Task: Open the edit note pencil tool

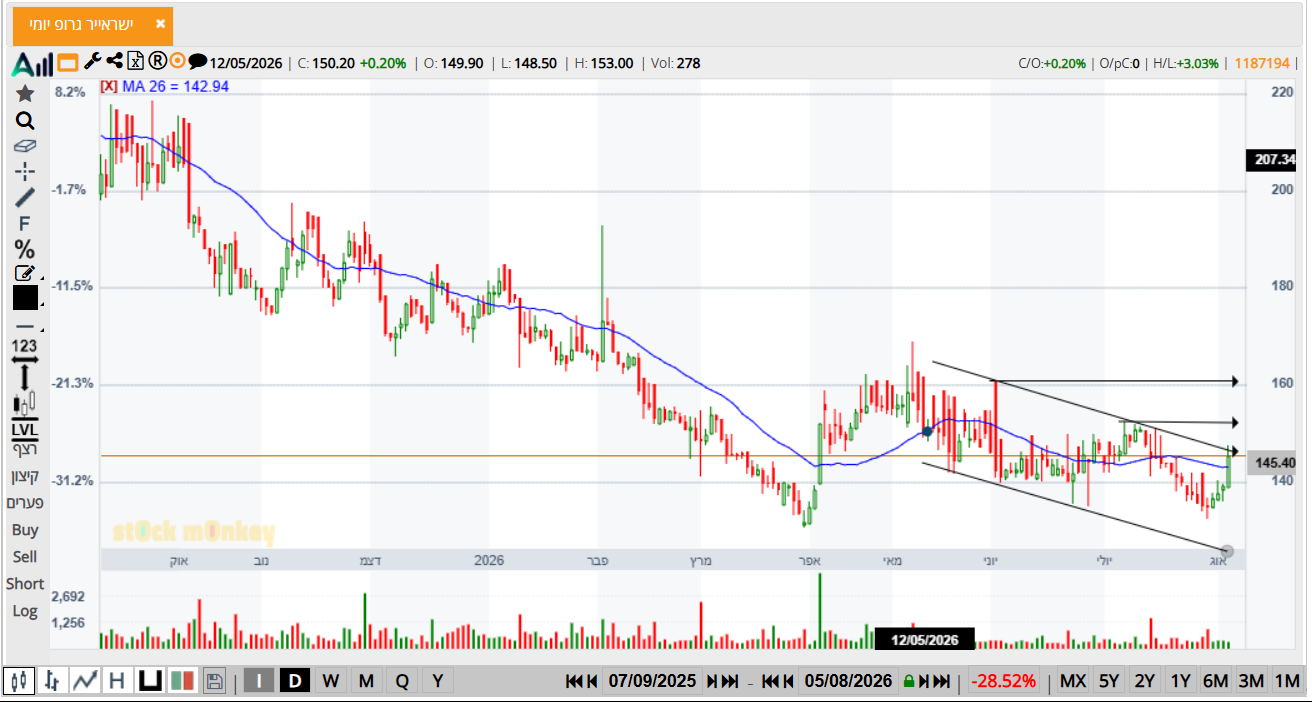Action: pyautogui.click(x=25, y=273)
